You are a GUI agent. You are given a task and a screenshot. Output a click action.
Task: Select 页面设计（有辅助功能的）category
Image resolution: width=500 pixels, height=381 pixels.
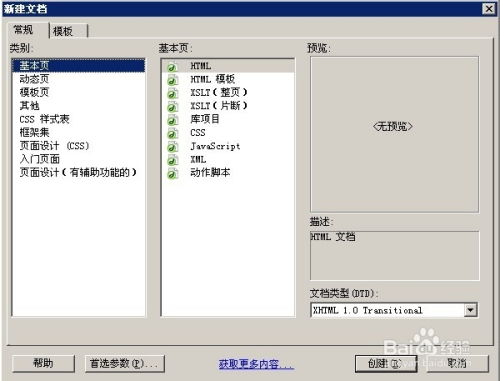click(78, 172)
